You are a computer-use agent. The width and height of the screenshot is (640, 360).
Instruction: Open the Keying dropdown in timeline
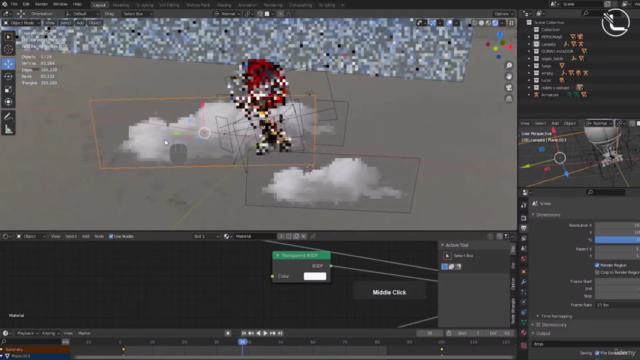[51, 333]
